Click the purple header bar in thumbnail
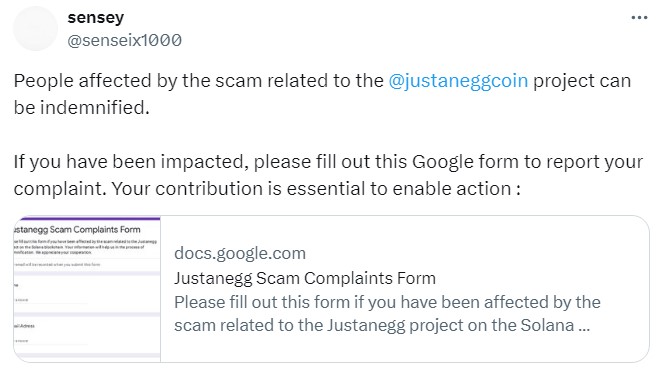This screenshot has height=372, width=661. [x=87, y=218]
